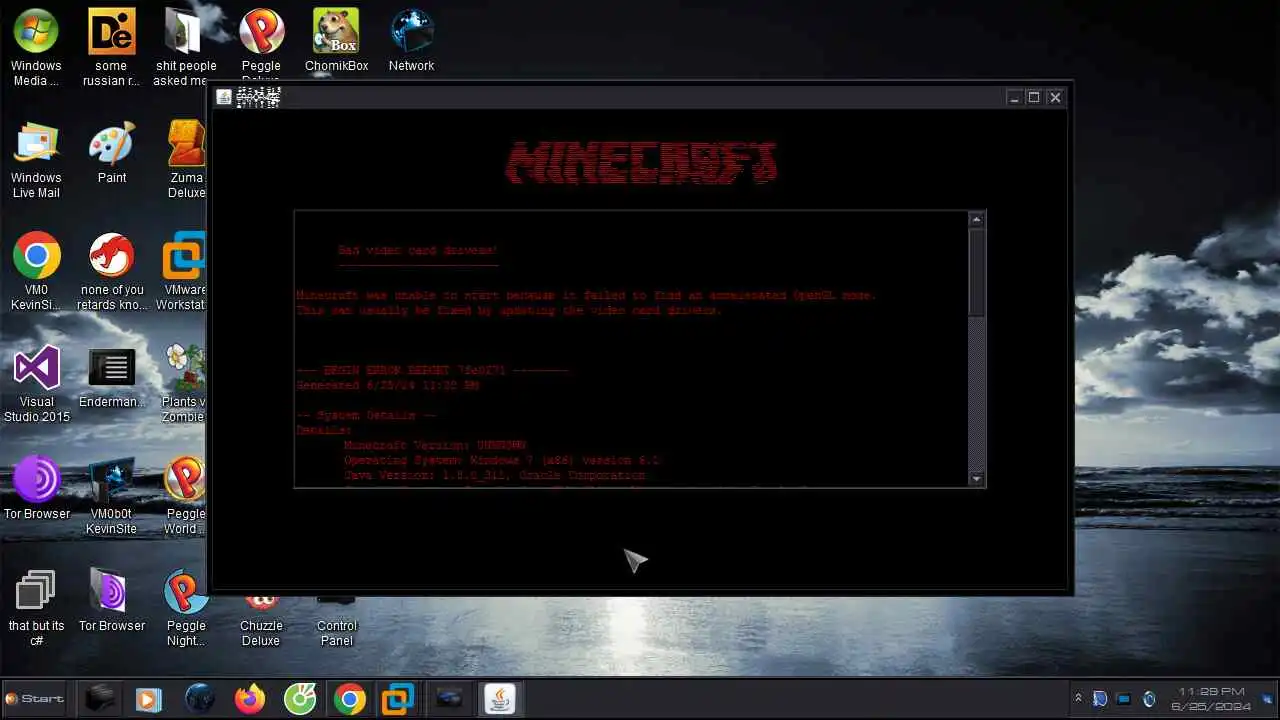This screenshot has height=720, width=1280.
Task: Launch the Peggle Night desktop shortcut
Action: click(185, 608)
